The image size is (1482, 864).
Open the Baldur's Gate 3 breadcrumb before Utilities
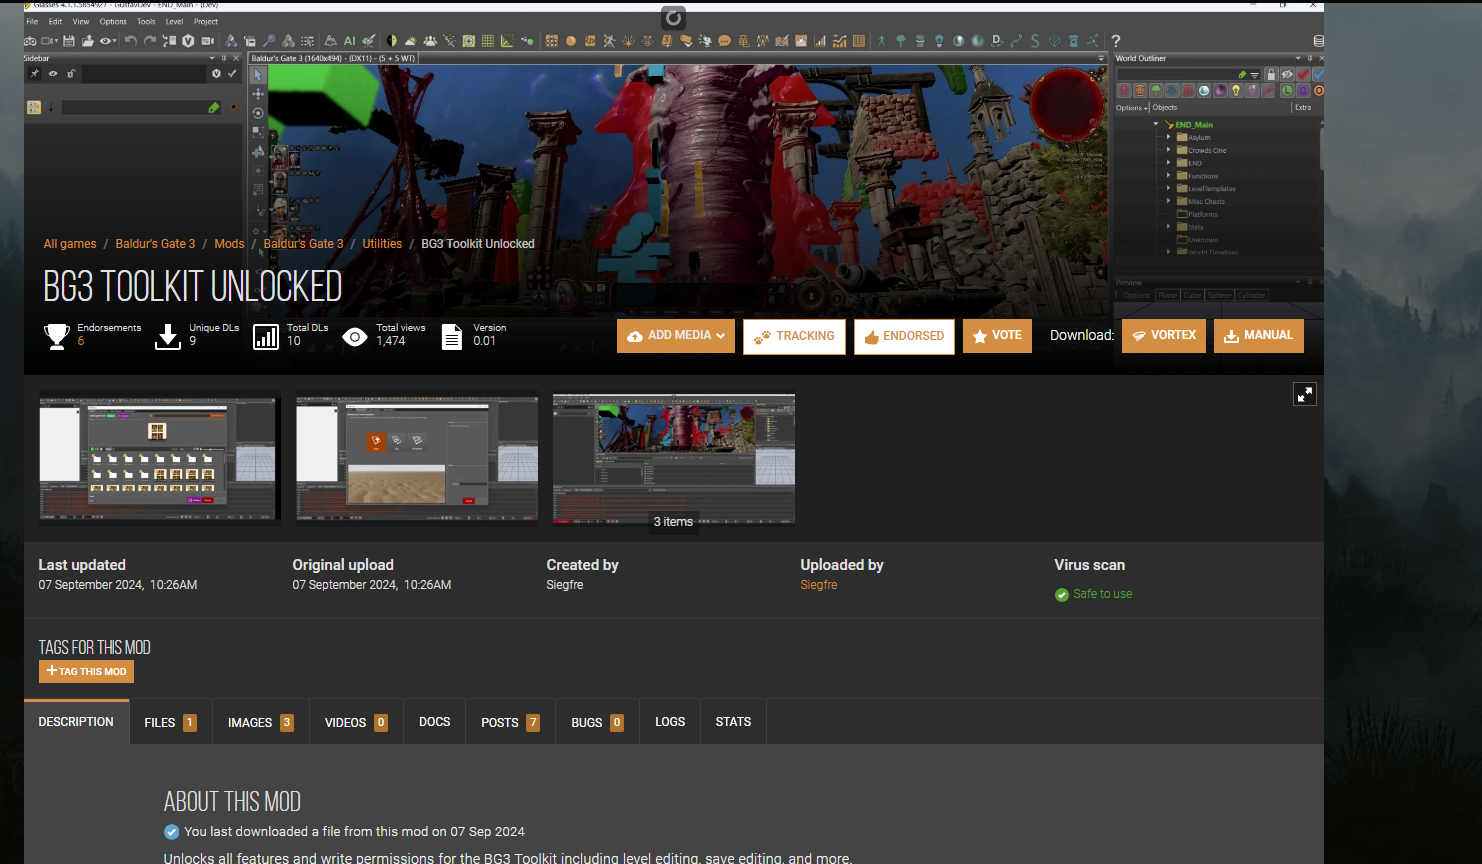coord(303,244)
